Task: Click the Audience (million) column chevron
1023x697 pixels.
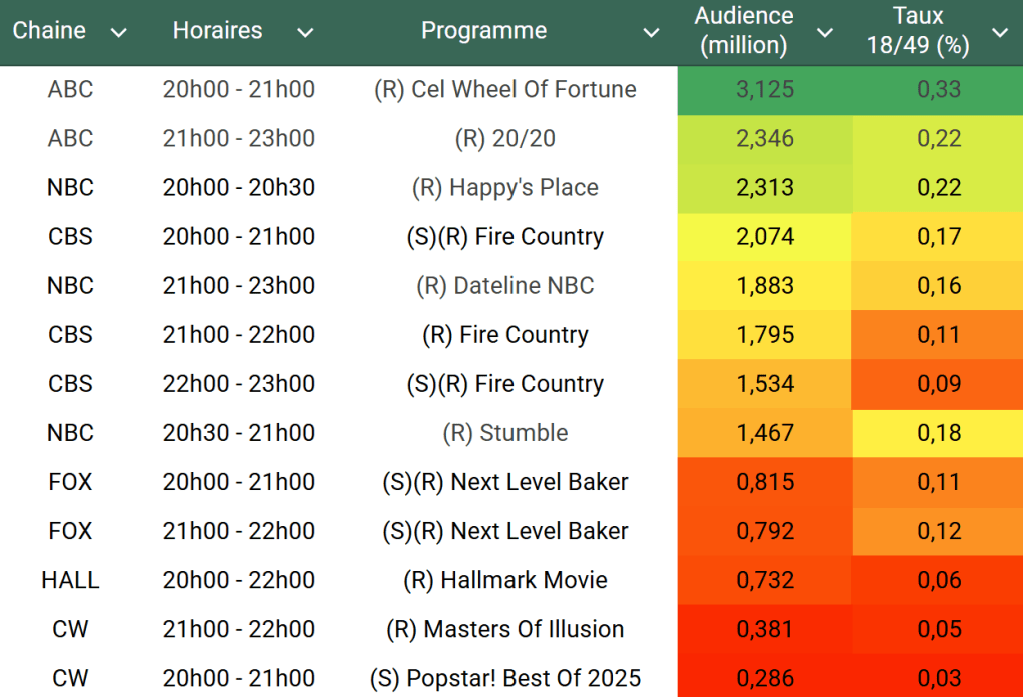Action: coord(825,33)
